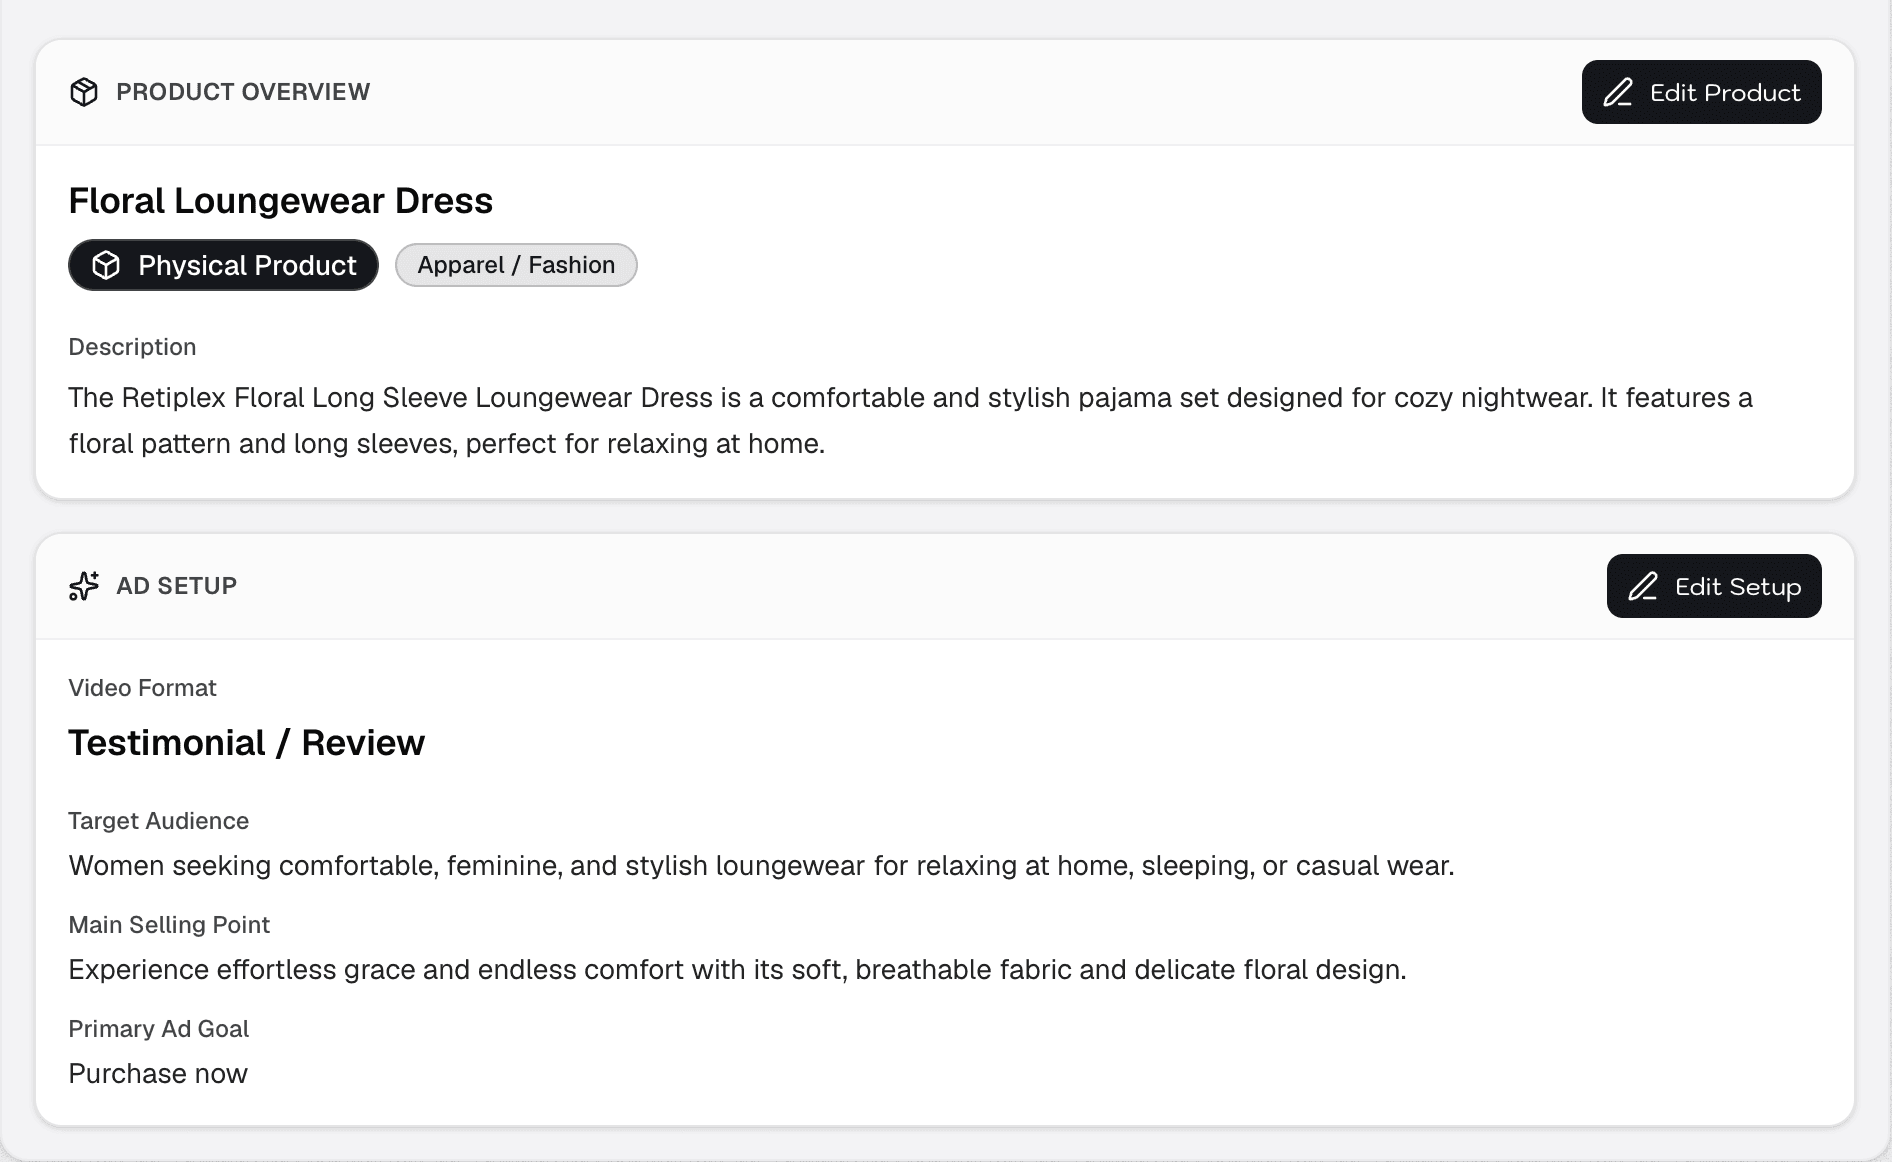Click the package icon beside Product Overview
The image size is (1892, 1162).
click(84, 92)
